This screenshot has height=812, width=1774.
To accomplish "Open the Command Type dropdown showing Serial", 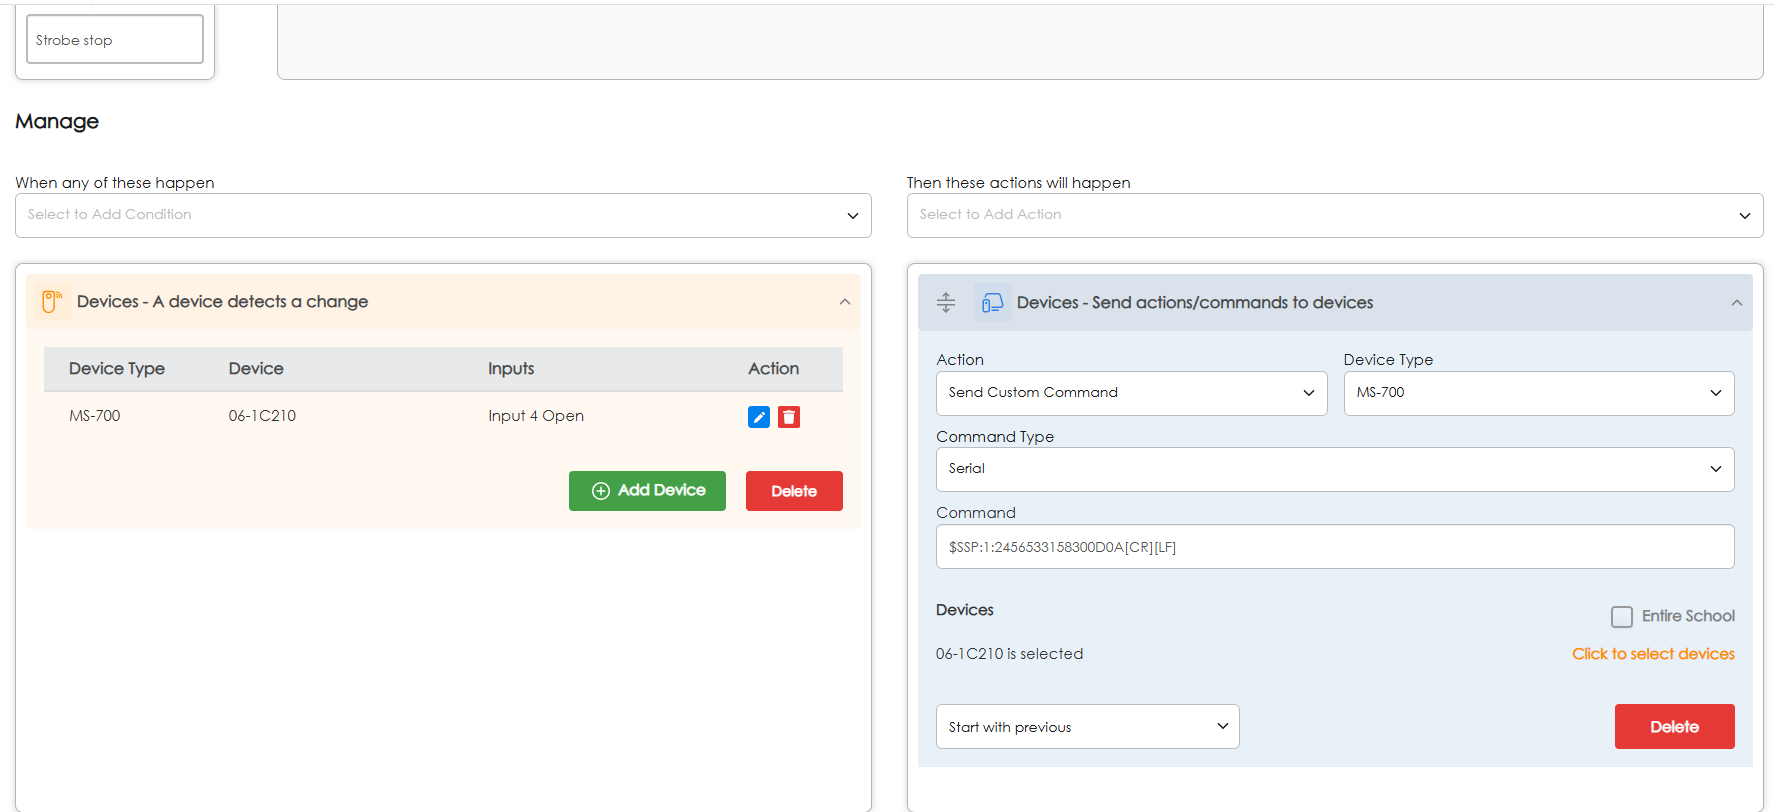I will click(x=1335, y=469).
